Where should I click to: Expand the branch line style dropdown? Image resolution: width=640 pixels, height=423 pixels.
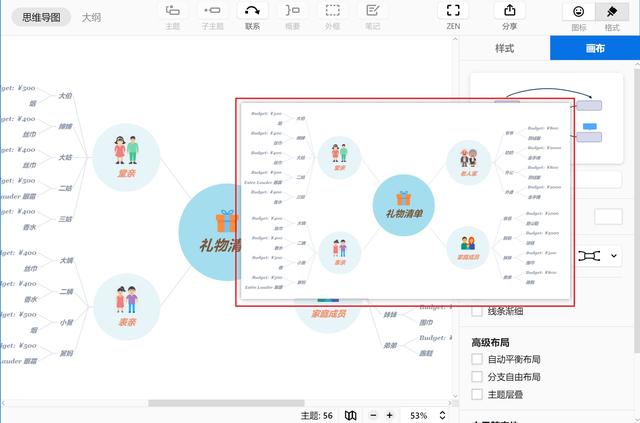click(599, 256)
